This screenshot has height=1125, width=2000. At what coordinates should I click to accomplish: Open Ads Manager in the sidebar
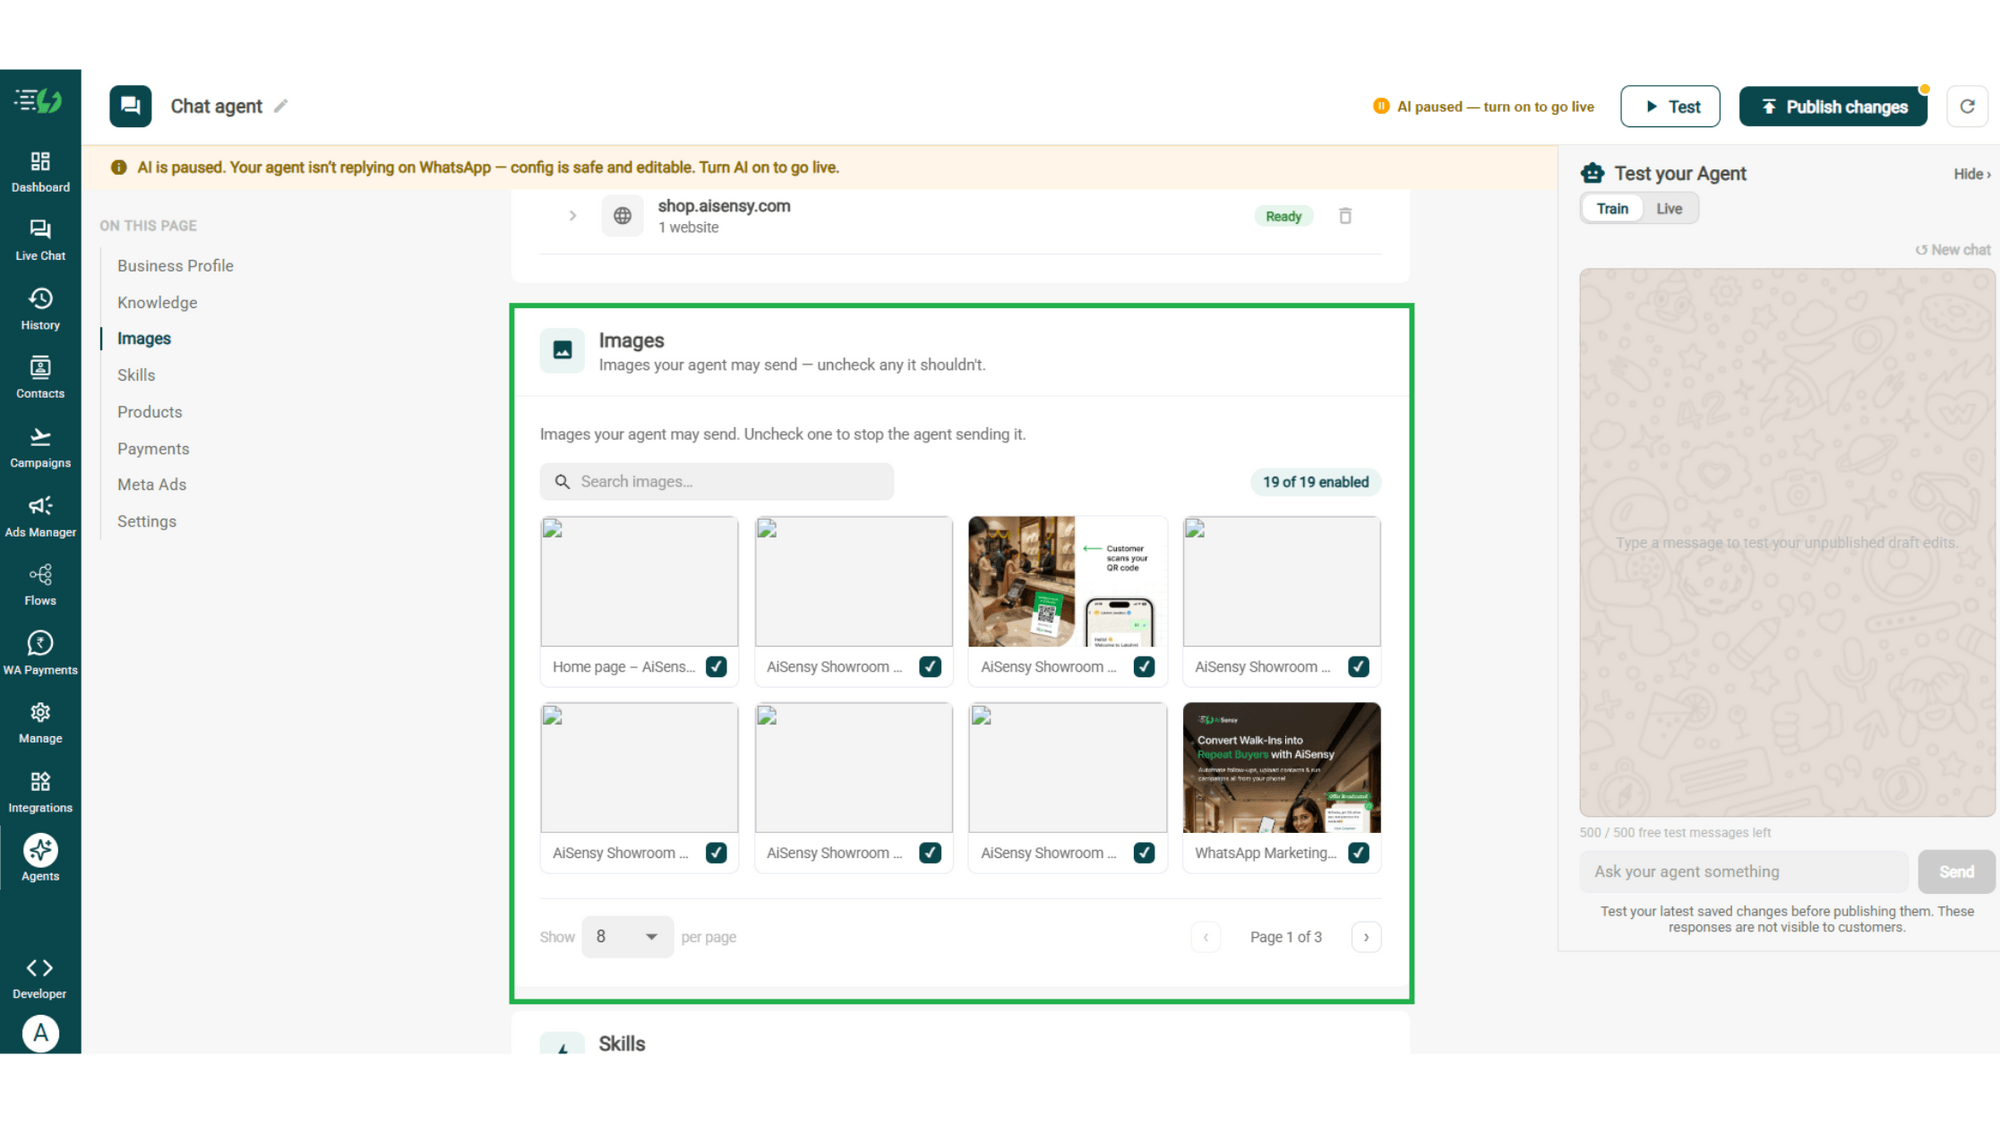click(40, 517)
